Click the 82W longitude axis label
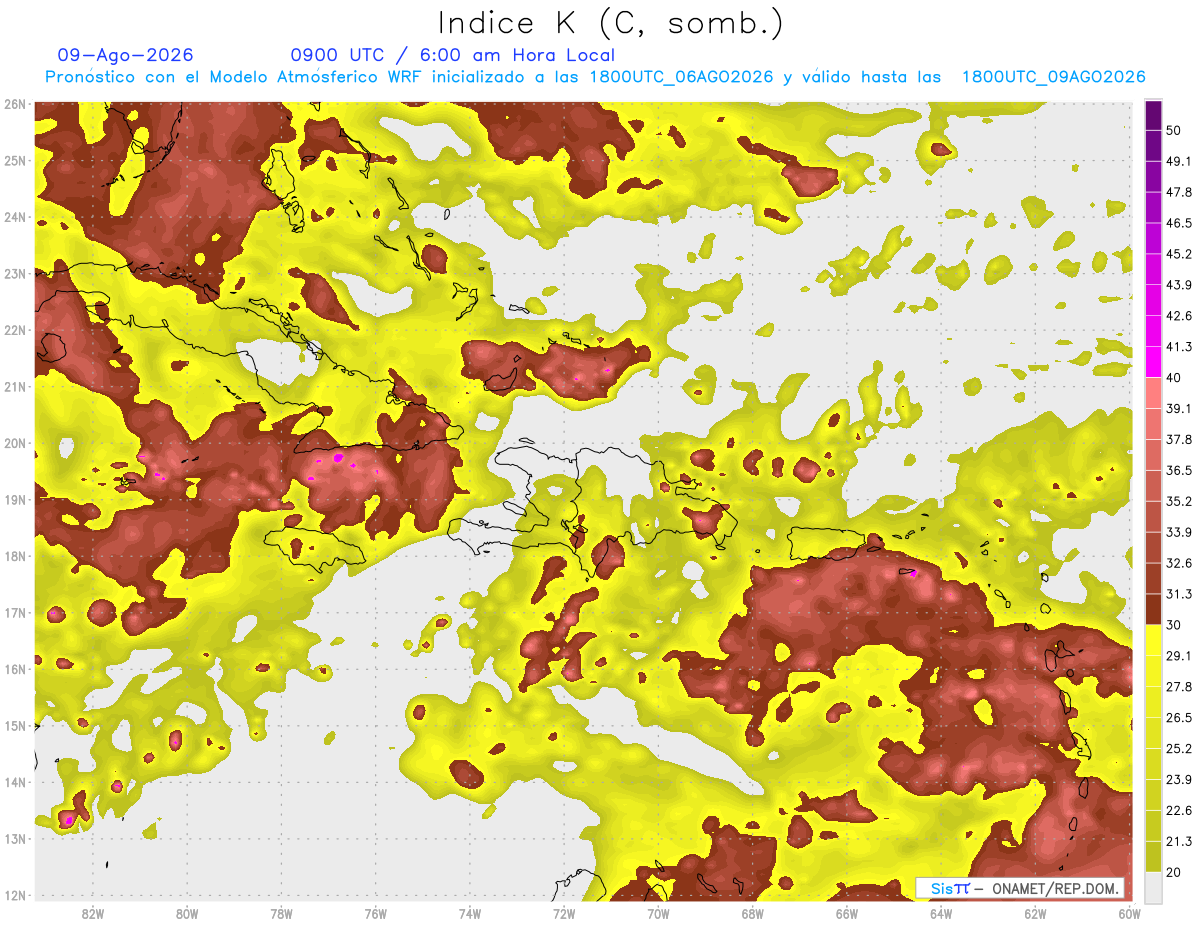This screenshot has width=1200, height=927. 92,913
